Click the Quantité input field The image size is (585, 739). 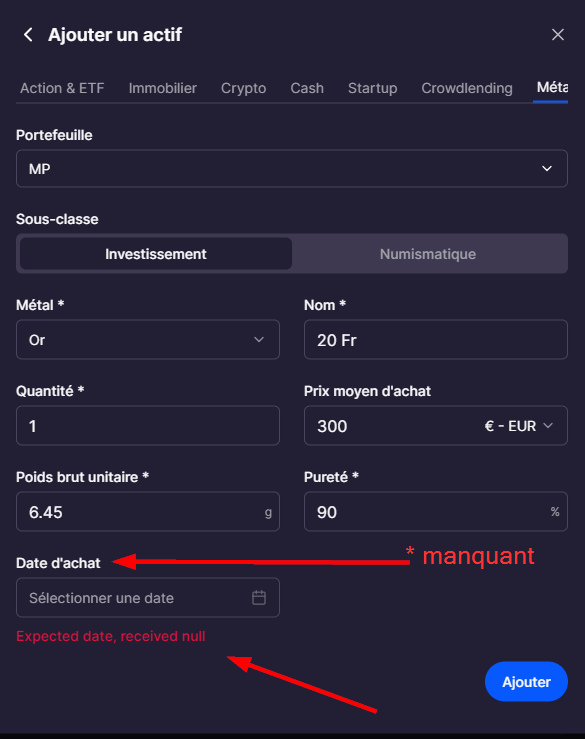point(148,426)
